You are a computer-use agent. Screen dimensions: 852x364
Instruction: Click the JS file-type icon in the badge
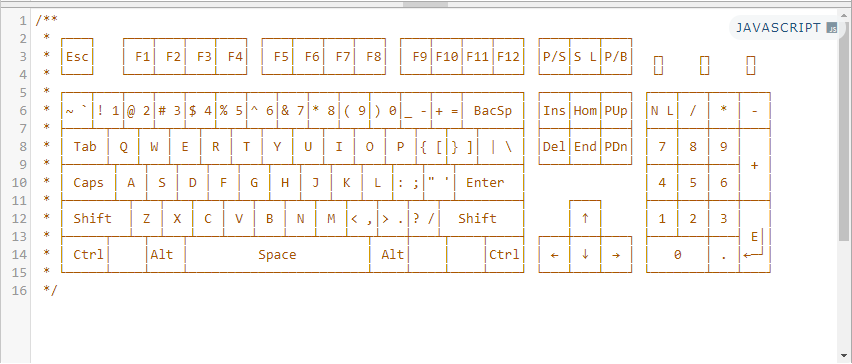831,28
